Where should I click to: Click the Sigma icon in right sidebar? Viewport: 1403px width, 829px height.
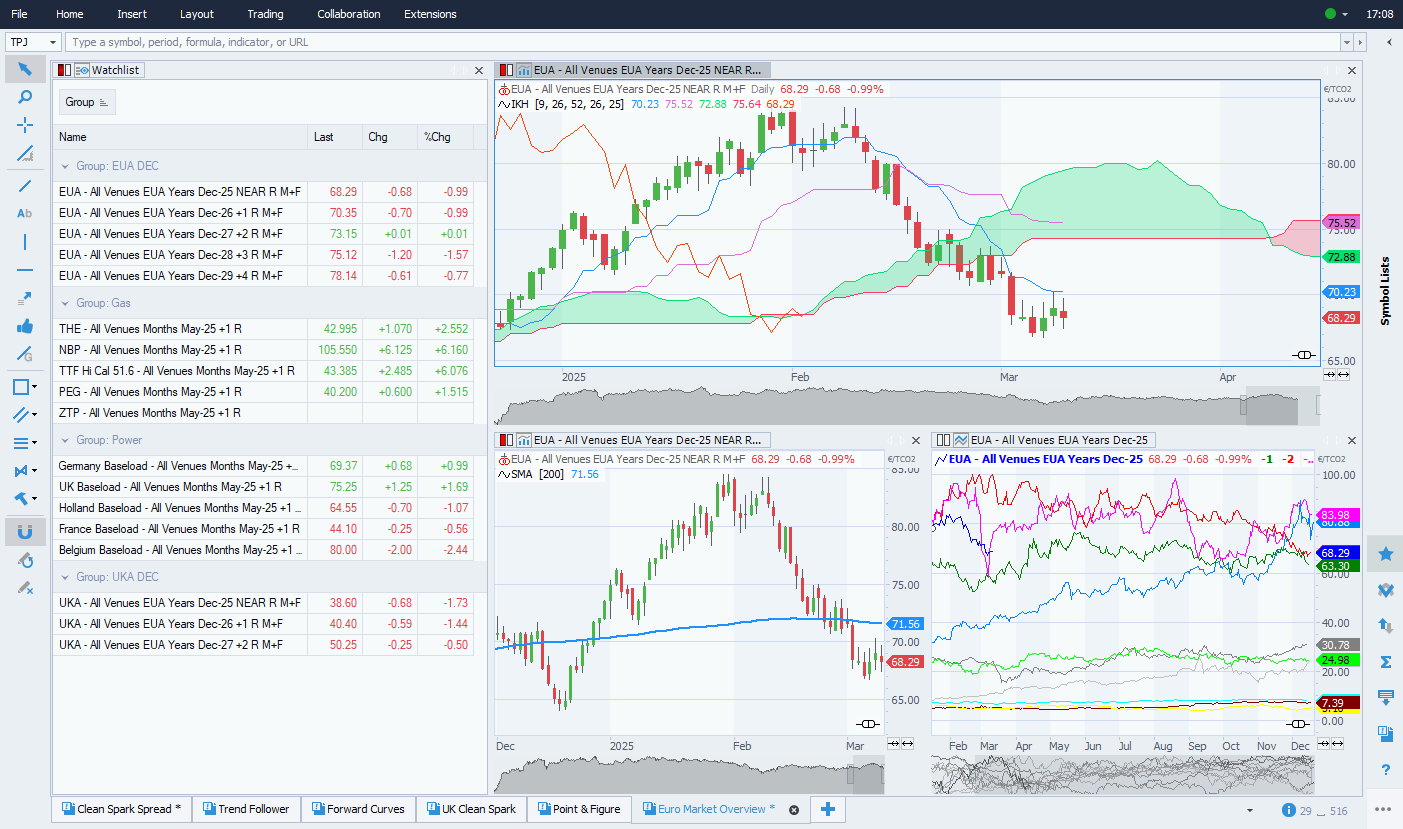(x=1385, y=662)
